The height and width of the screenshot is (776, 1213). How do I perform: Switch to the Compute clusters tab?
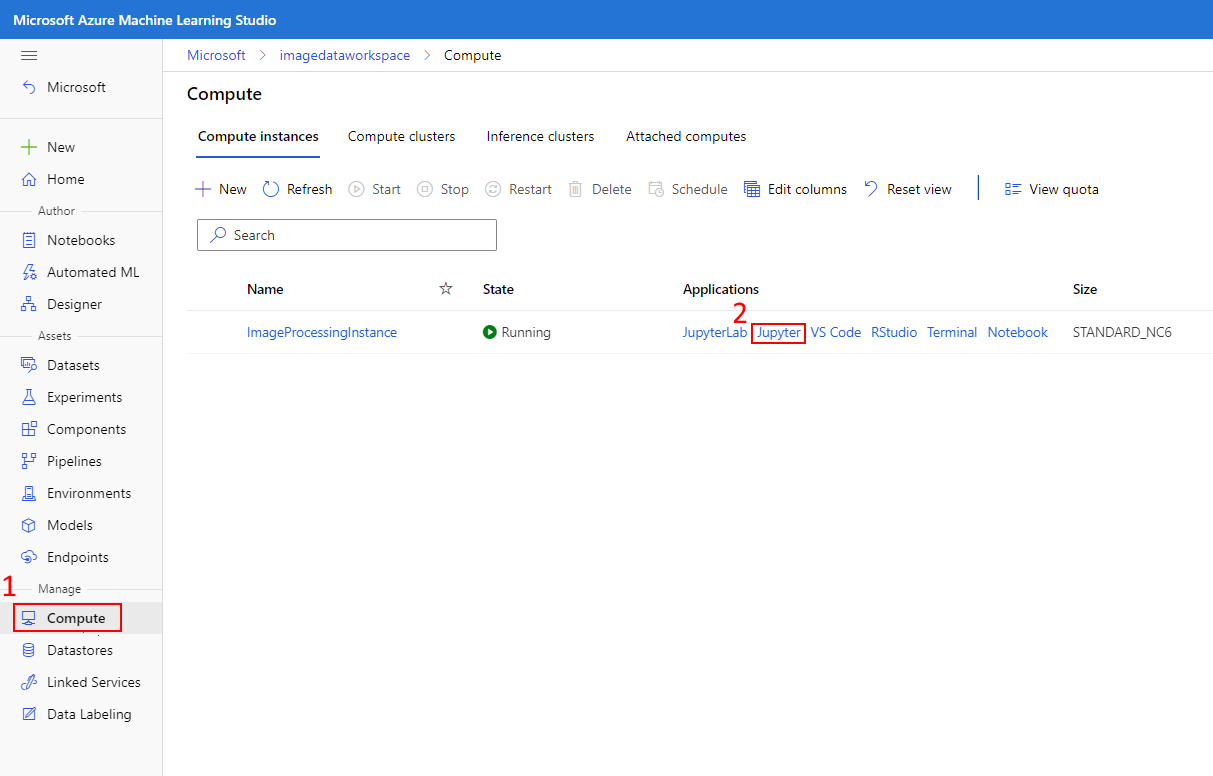point(401,136)
